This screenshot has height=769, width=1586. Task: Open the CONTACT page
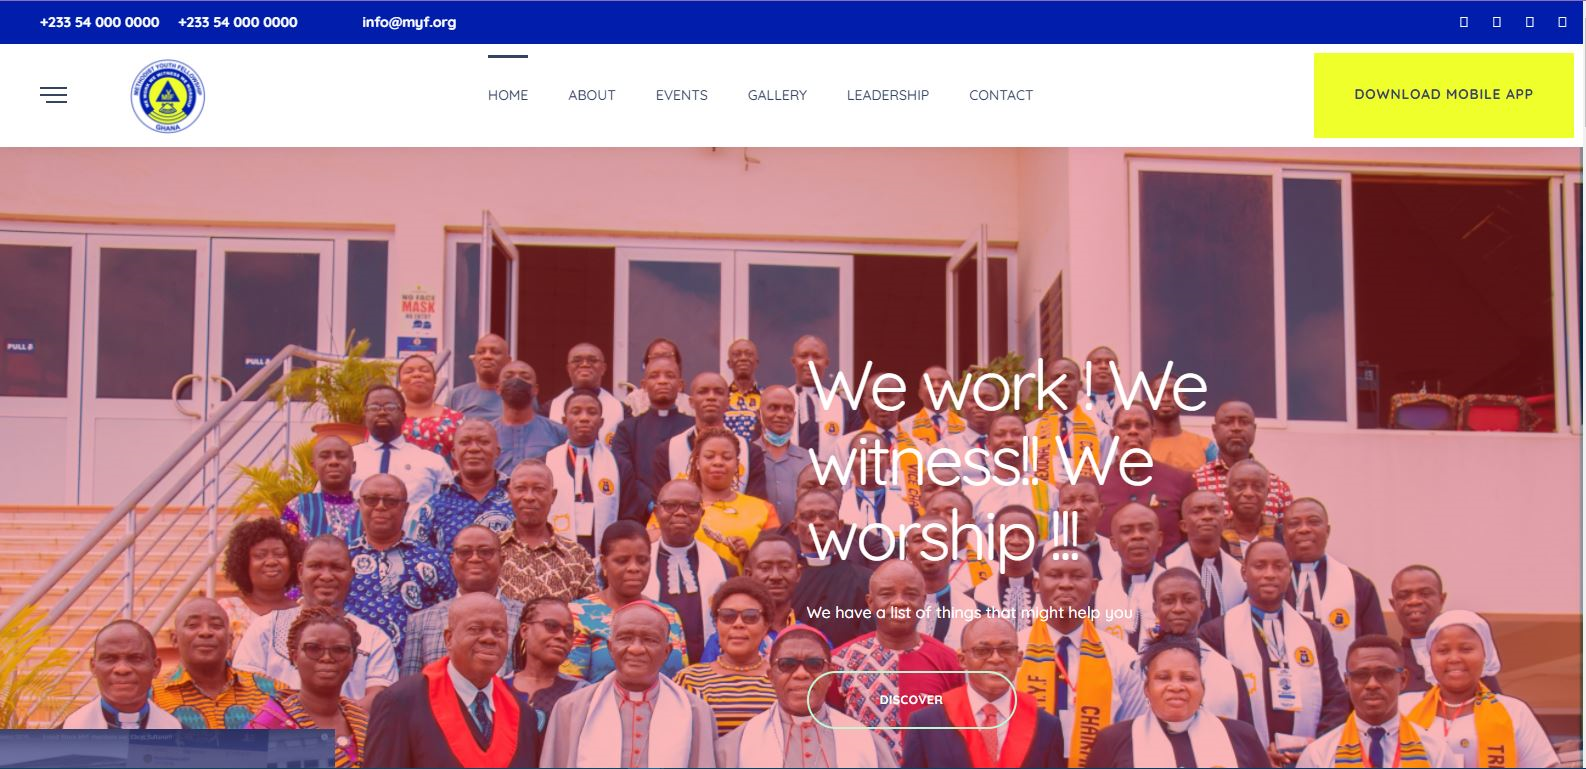point(1001,95)
